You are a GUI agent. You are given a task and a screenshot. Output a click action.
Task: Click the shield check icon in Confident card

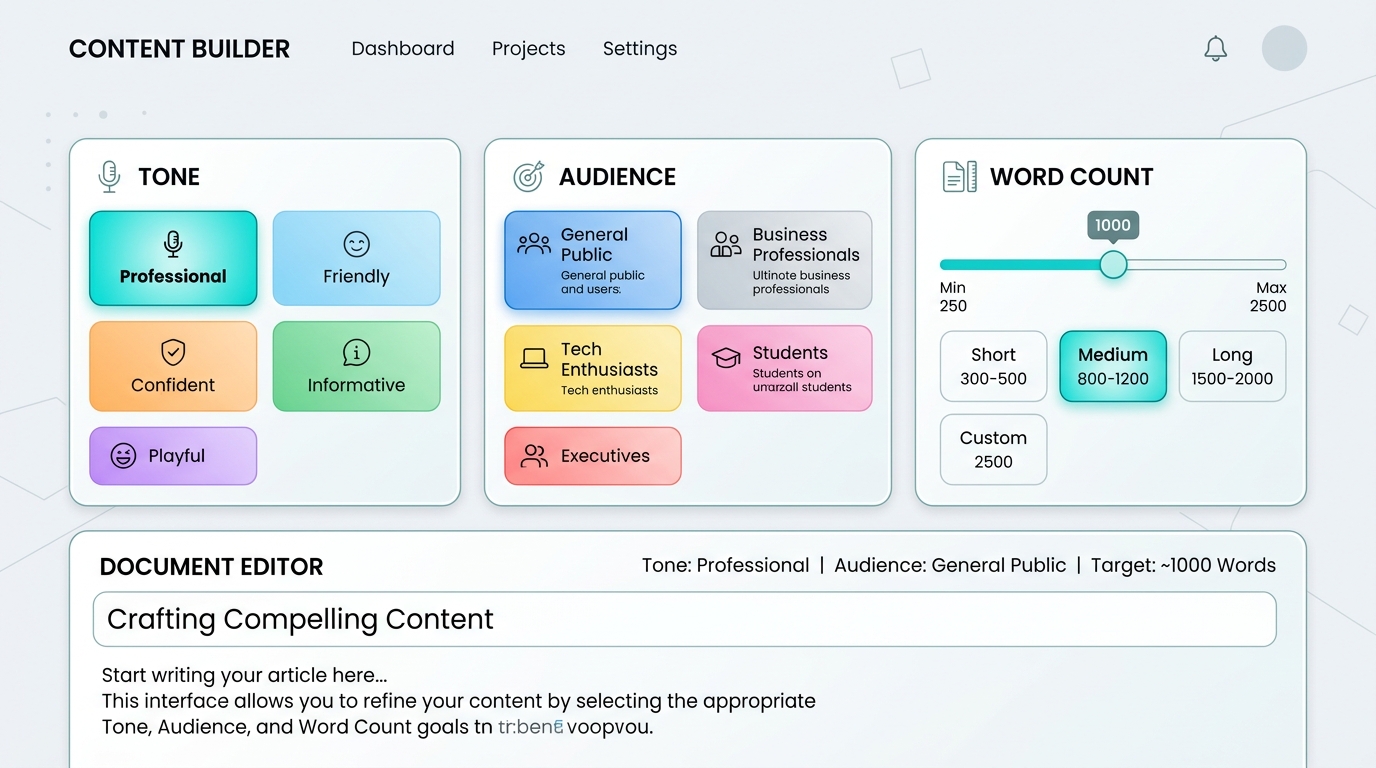(173, 352)
